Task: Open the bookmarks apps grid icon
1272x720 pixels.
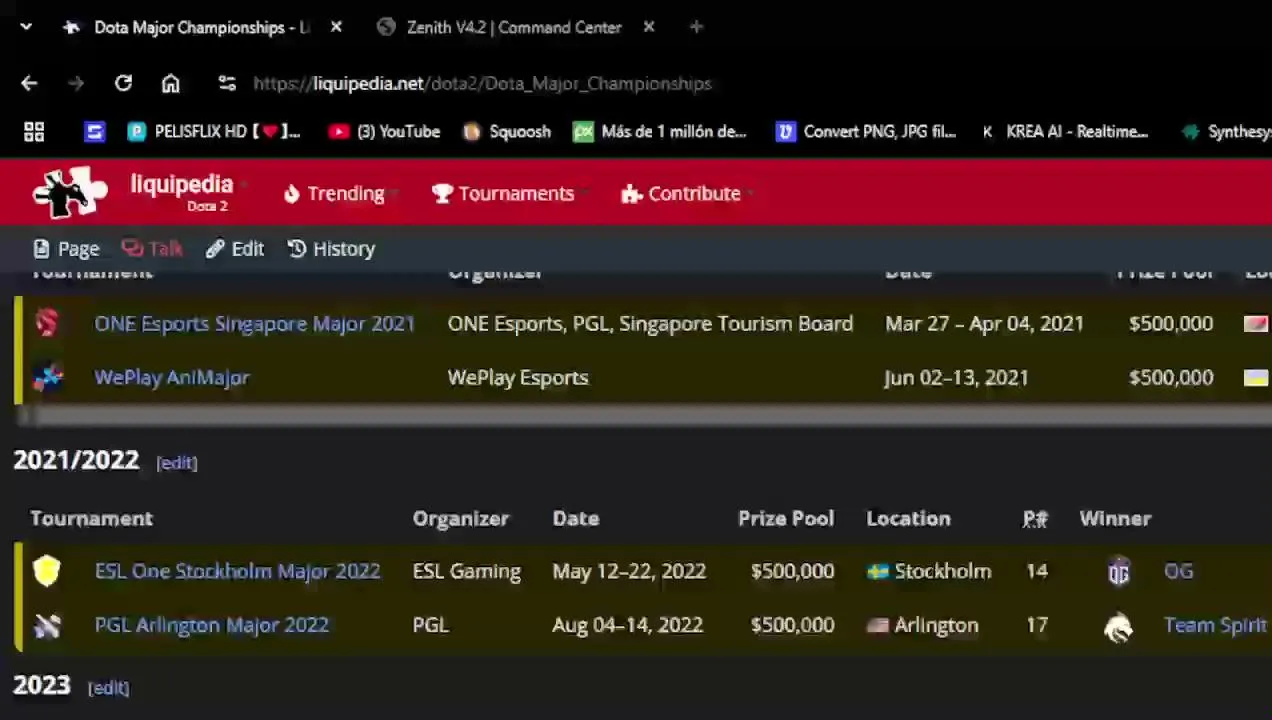Action: (34, 132)
